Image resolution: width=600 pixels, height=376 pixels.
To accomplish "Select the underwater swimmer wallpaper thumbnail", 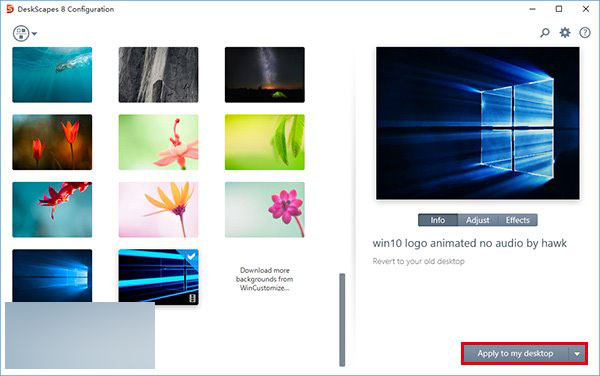I will click(52, 75).
